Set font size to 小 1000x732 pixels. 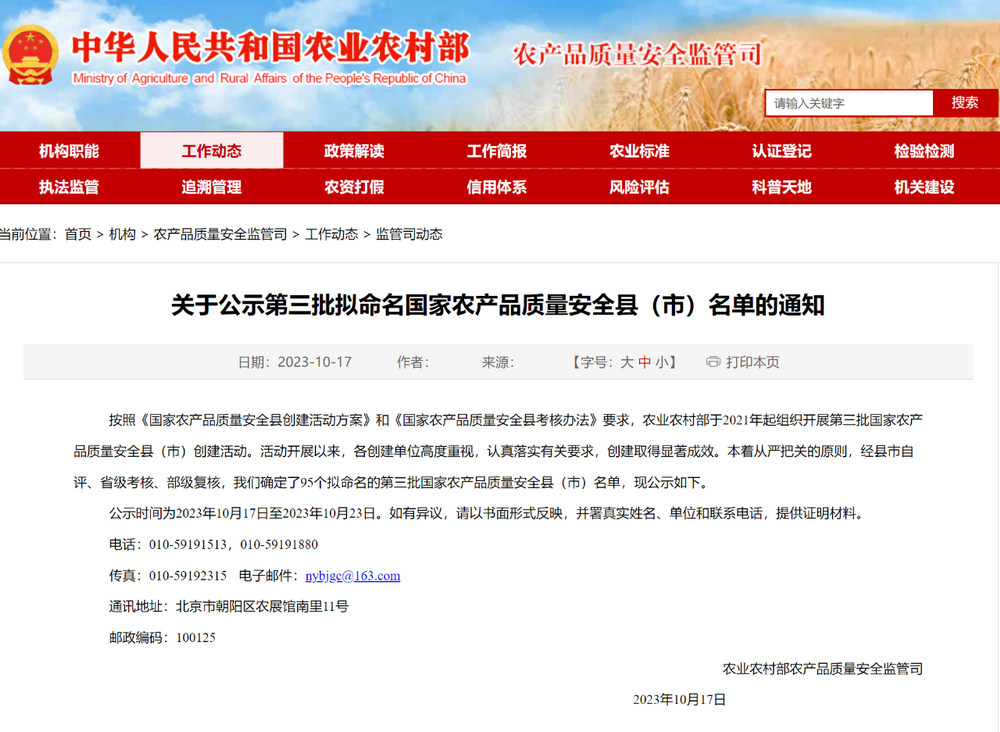[x=662, y=362]
